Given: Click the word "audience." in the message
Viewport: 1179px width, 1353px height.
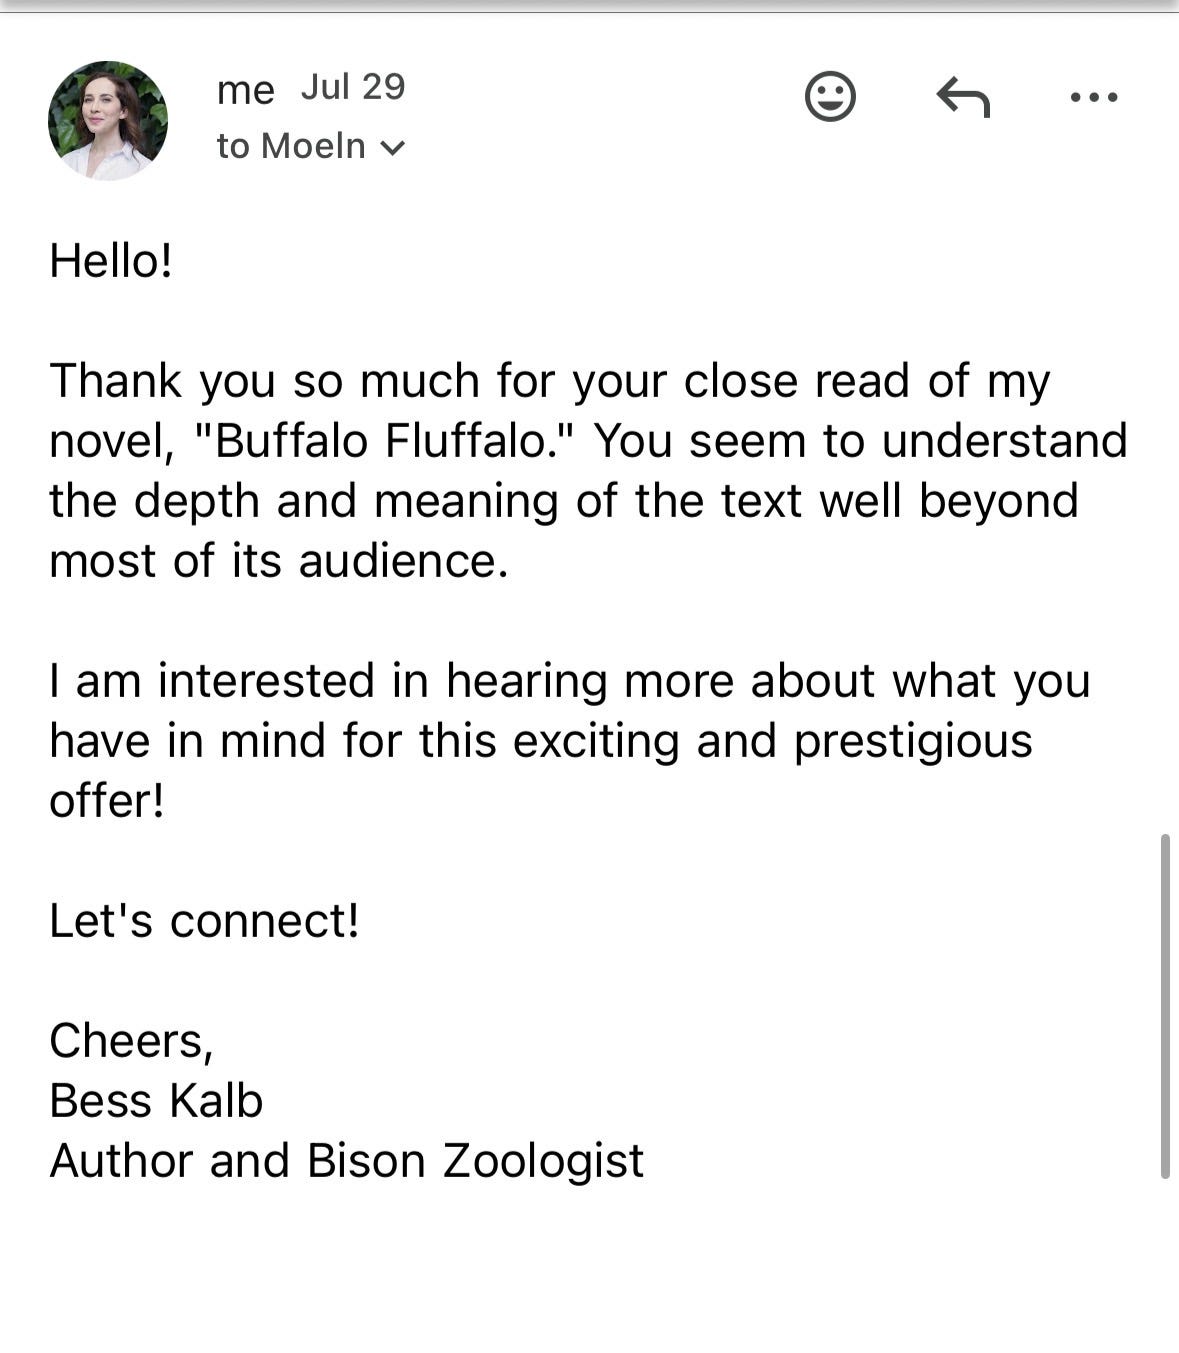Looking at the screenshot, I should 404,561.
